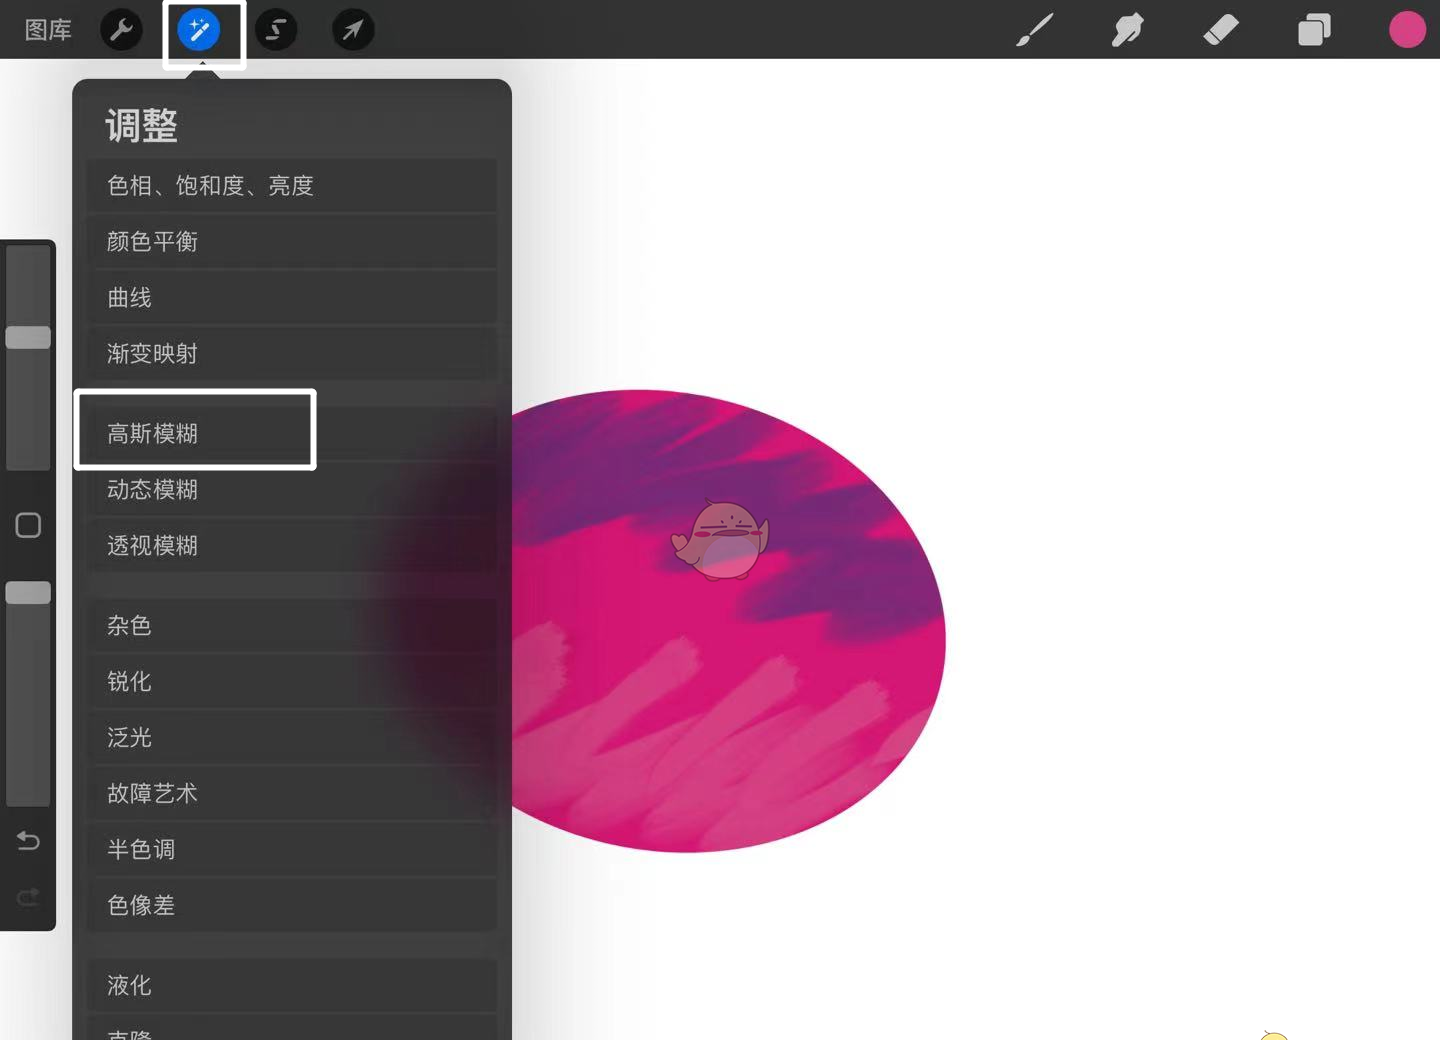
Task: Apply the 色像差 effect
Action: coord(292,905)
